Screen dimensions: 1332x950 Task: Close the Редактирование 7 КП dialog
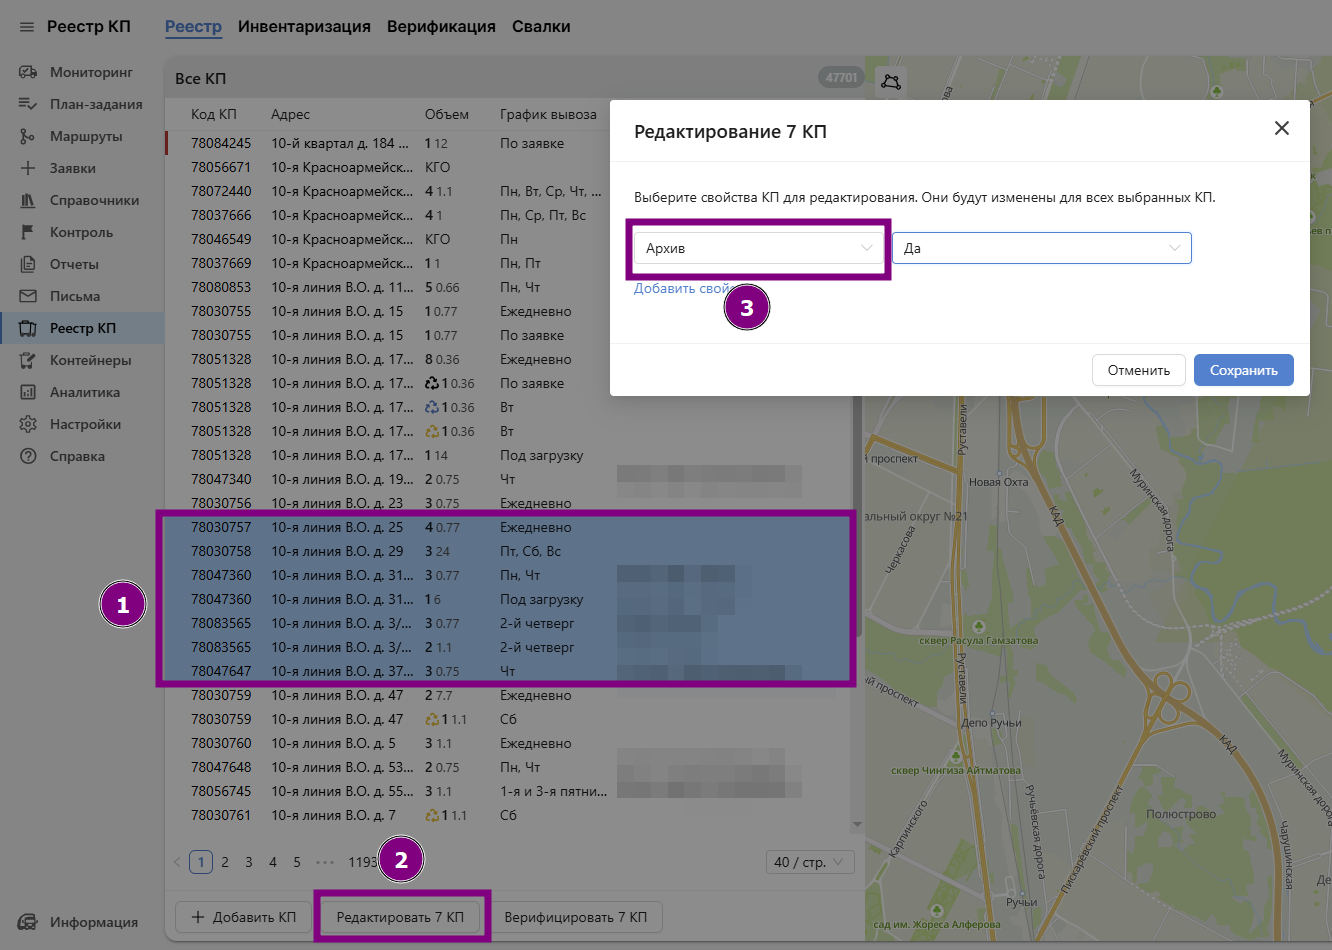point(1281,128)
